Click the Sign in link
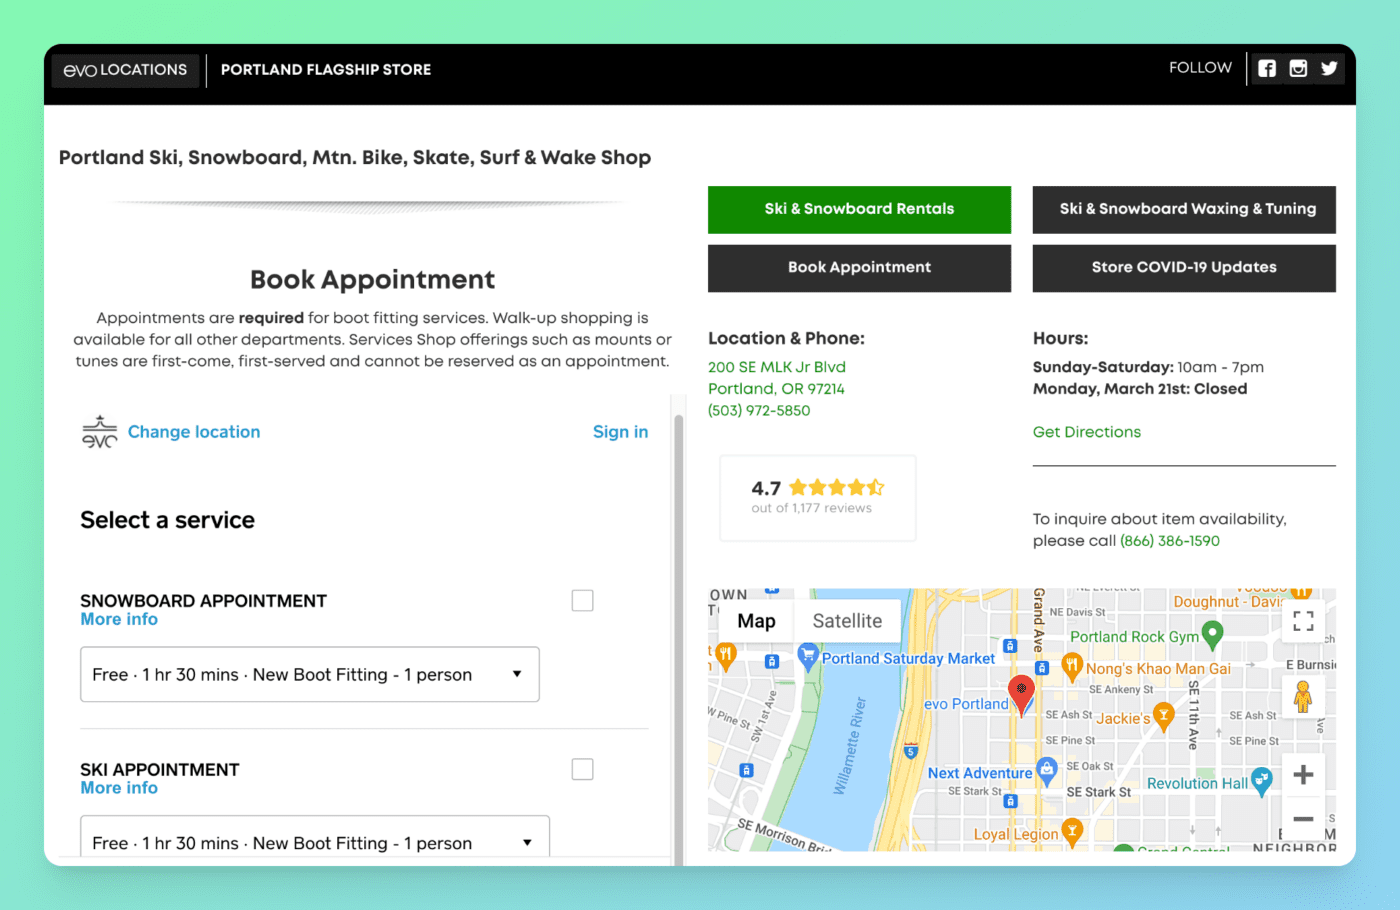This screenshot has width=1400, height=910. [620, 431]
